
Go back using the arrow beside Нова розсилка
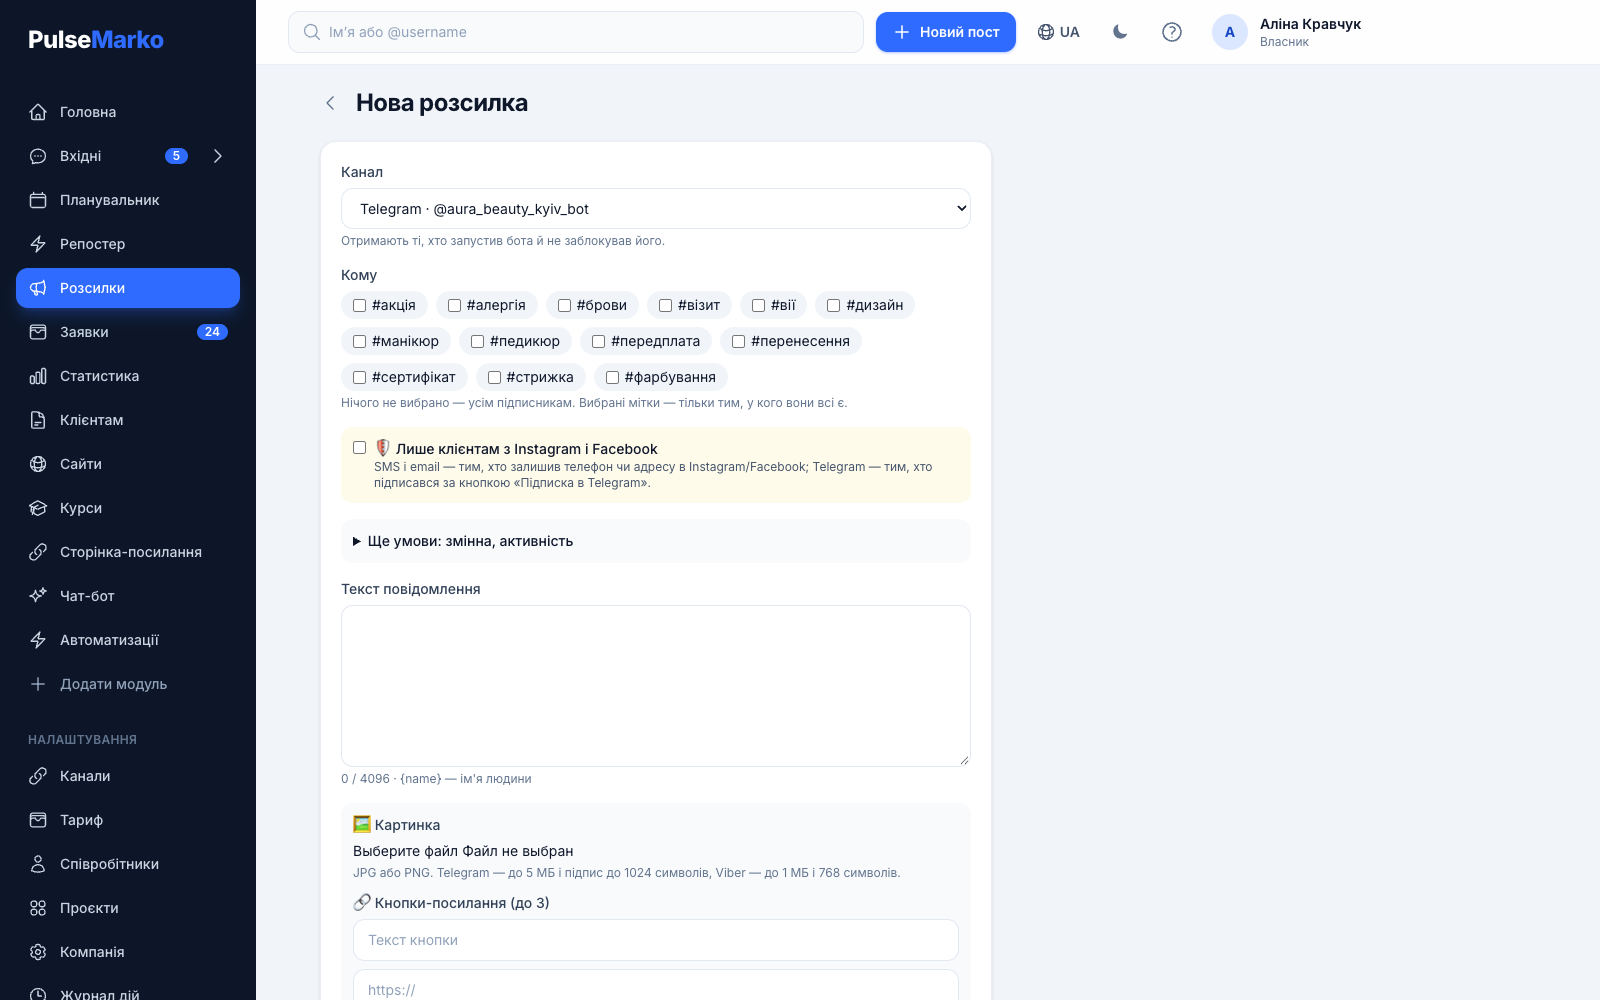[330, 103]
